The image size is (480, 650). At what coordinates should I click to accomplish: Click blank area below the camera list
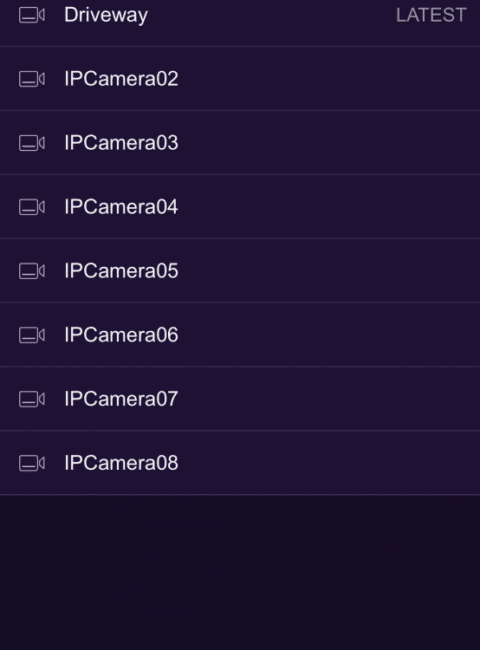click(x=240, y=572)
